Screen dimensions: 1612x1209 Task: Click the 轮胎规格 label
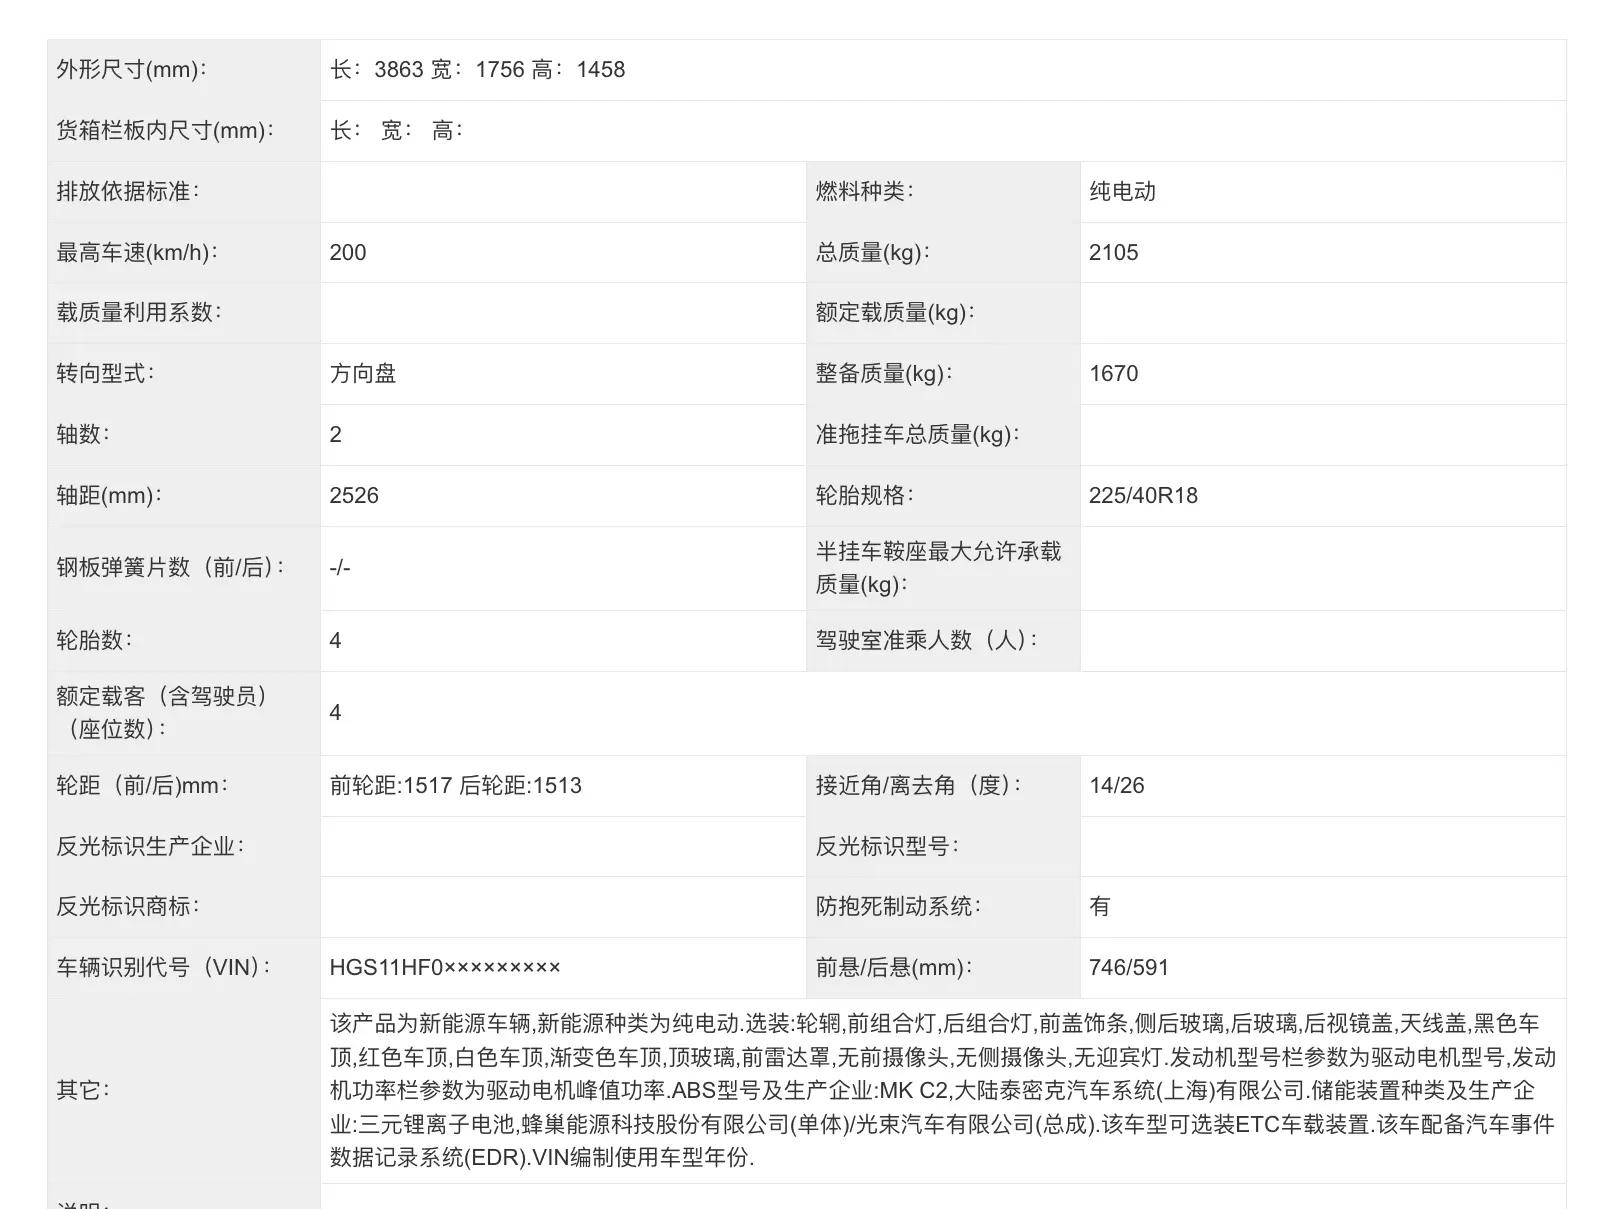(x=864, y=496)
